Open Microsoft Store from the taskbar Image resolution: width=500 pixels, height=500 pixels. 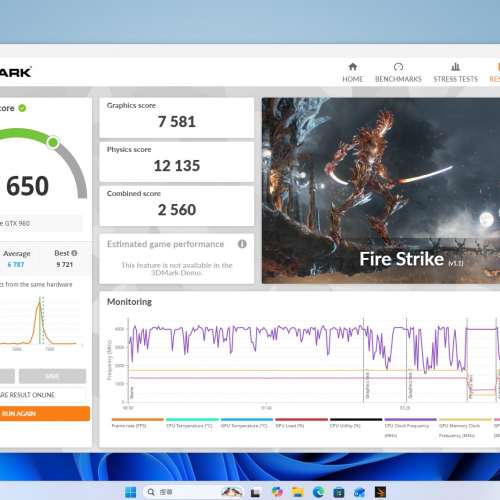click(x=339, y=492)
